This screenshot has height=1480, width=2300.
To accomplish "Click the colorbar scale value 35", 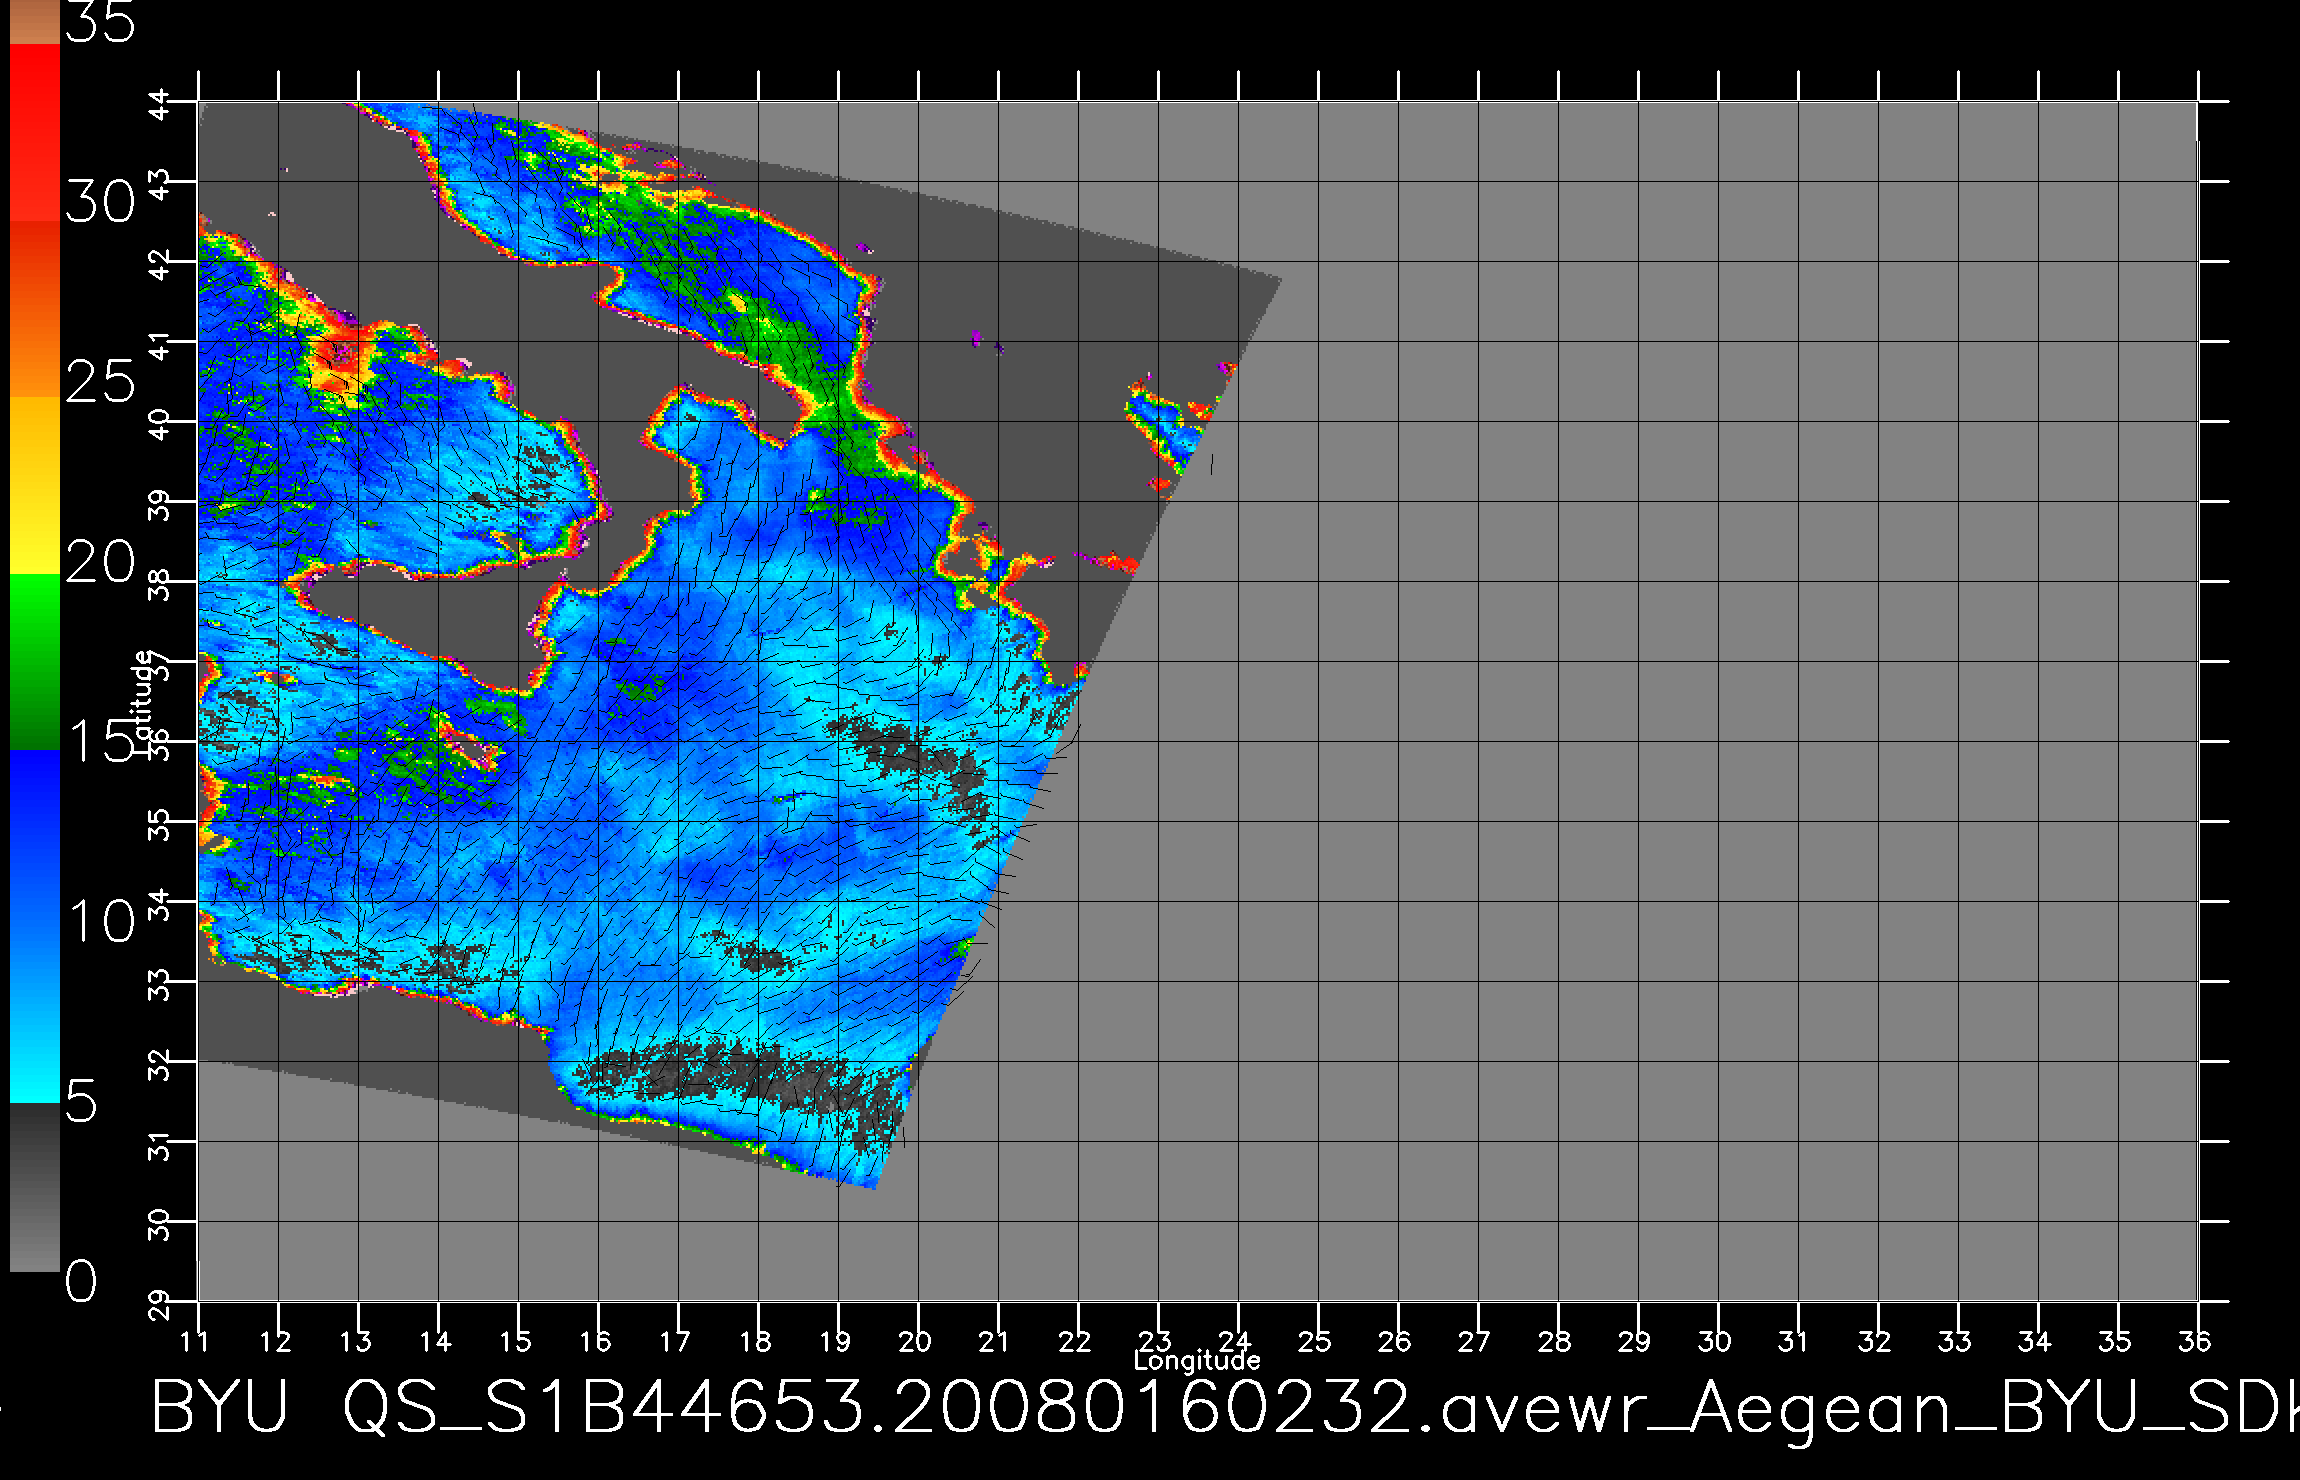I will [x=100, y=22].
